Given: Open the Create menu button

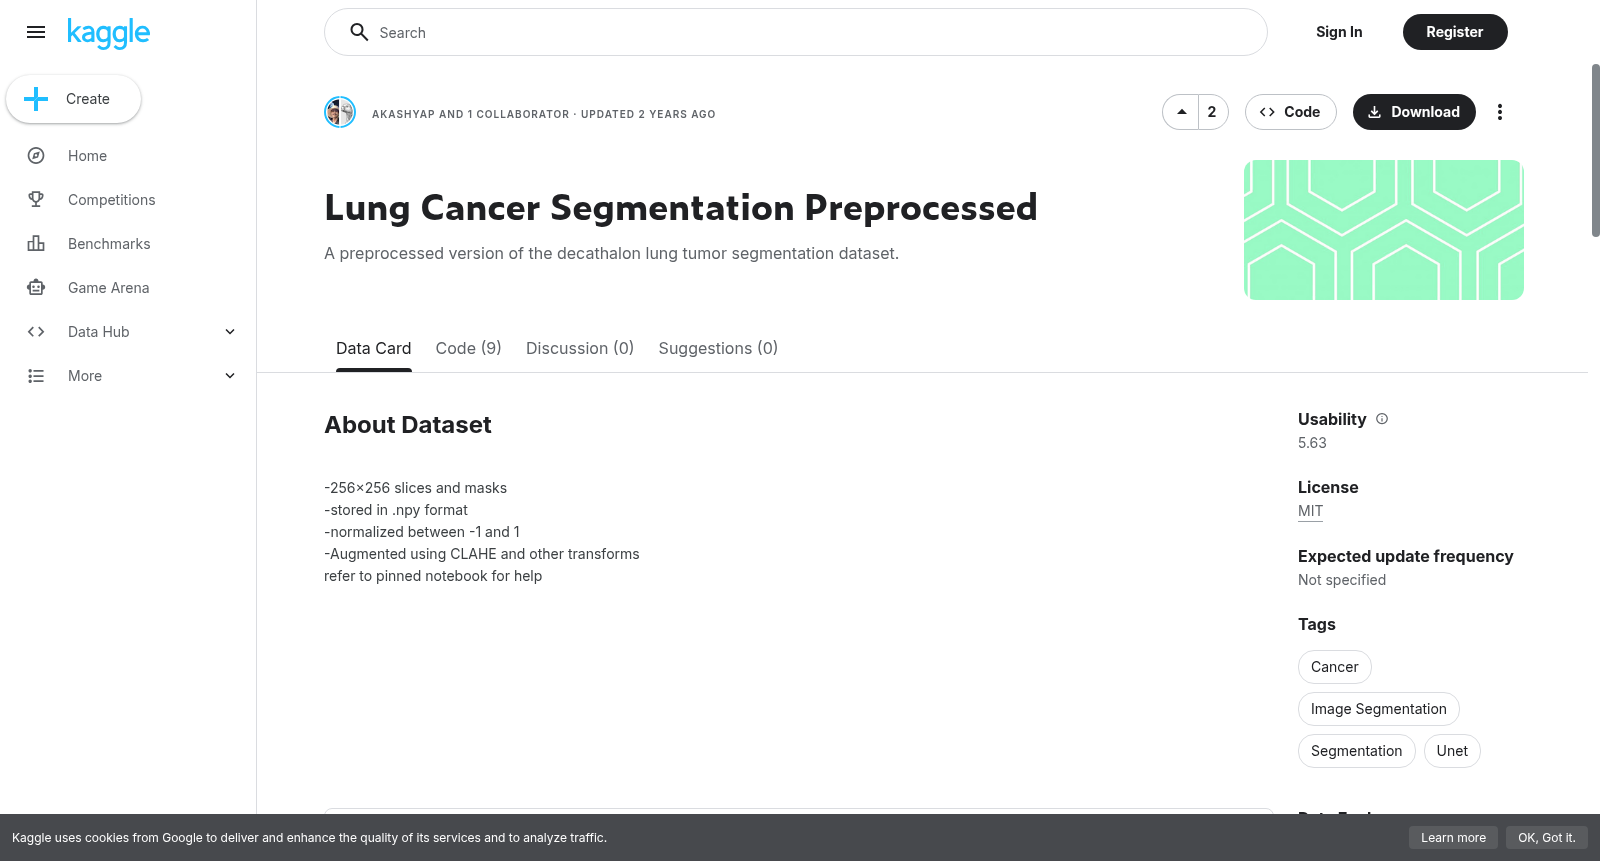Looking at the screenshot, I should point(74,99).
